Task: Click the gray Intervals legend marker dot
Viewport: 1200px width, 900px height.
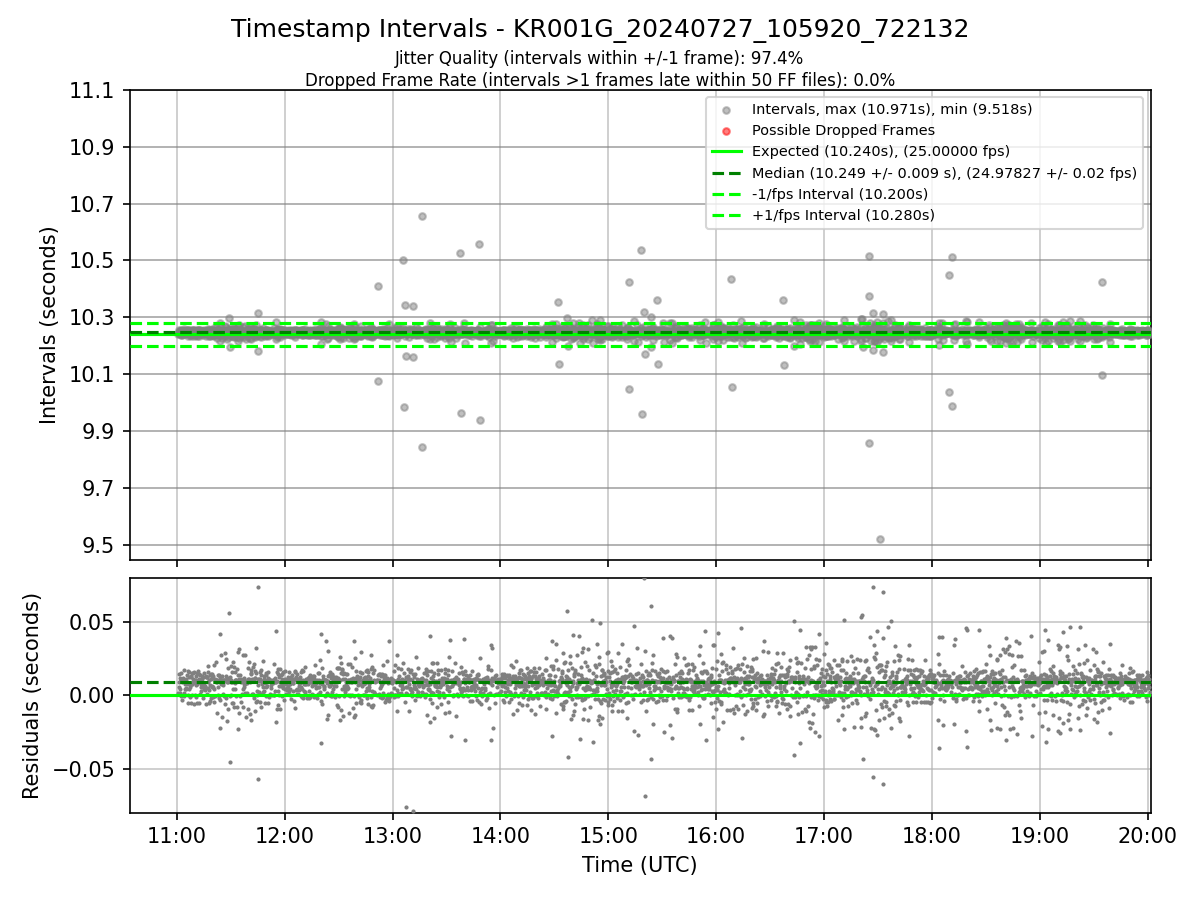Action: (727, 109)
